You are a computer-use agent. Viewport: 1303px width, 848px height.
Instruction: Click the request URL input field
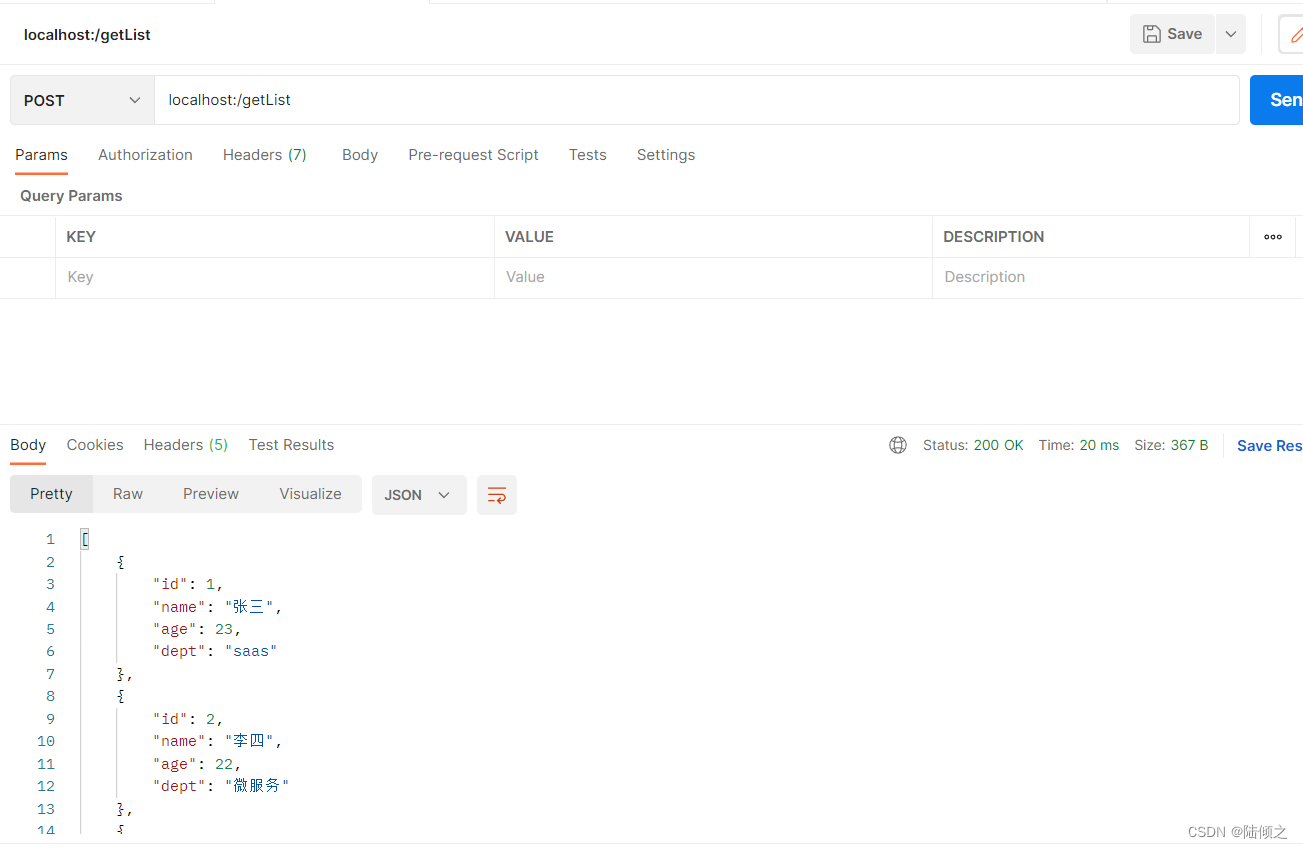tap(697, 100)
